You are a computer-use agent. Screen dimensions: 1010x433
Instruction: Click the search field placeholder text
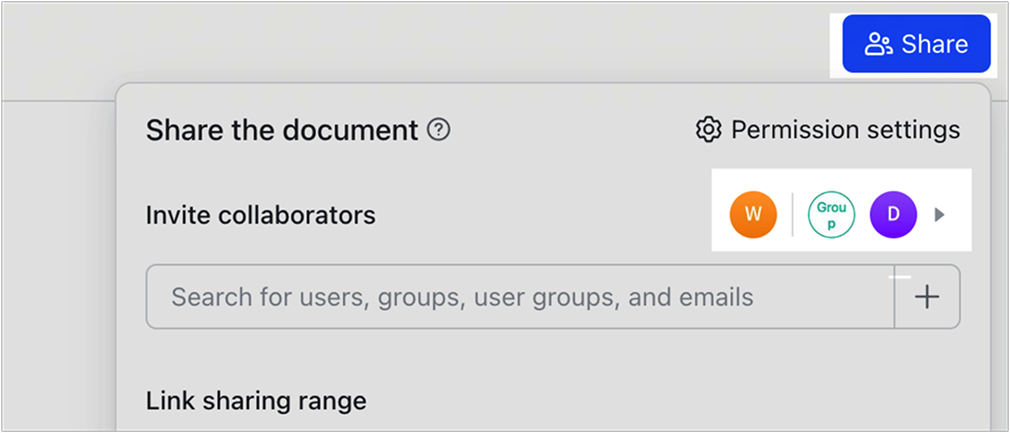(x=462, y=297)
